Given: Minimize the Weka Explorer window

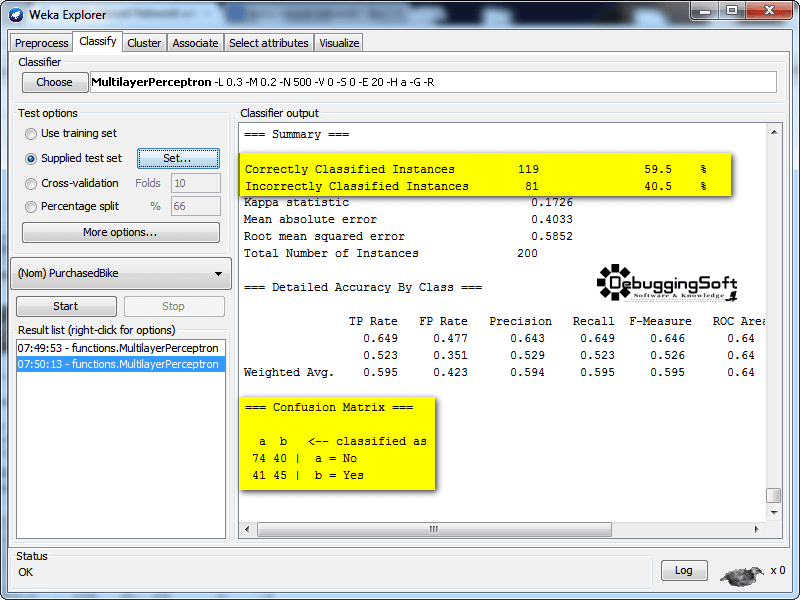Looking at the screenshot, I should [x=706, y=11].
